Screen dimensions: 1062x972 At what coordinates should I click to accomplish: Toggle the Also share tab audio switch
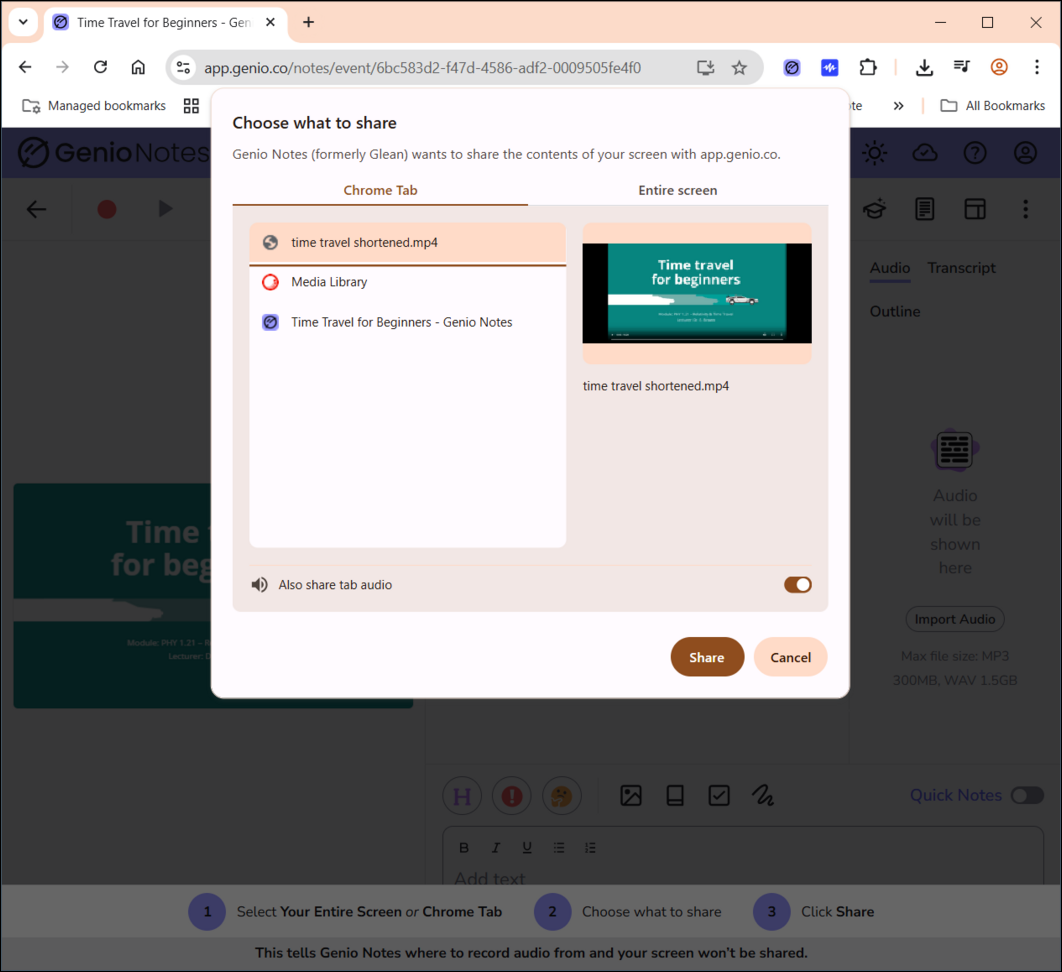(797, 585)
